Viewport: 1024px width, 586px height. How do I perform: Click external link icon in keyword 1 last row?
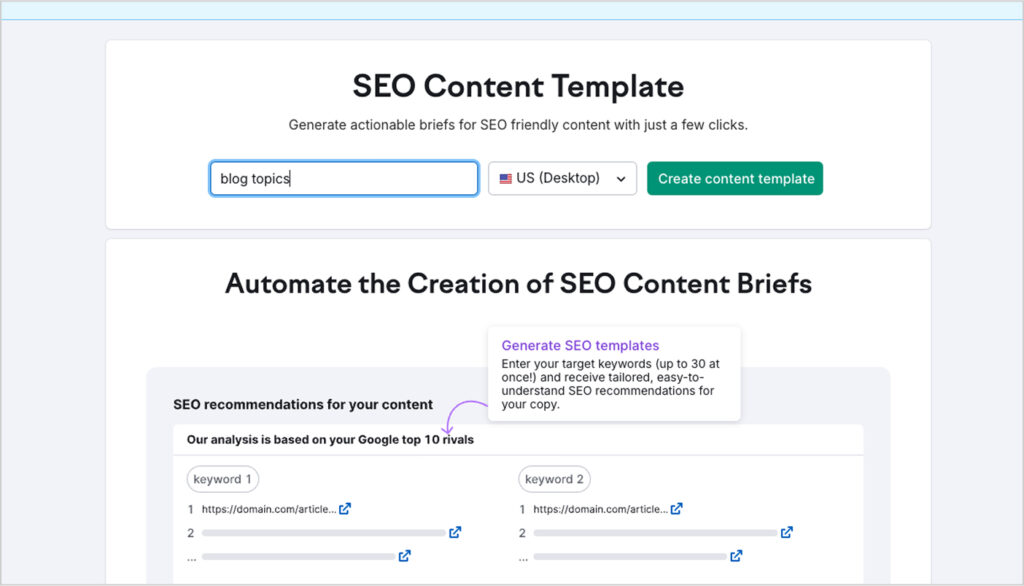(x=404, y=556)
